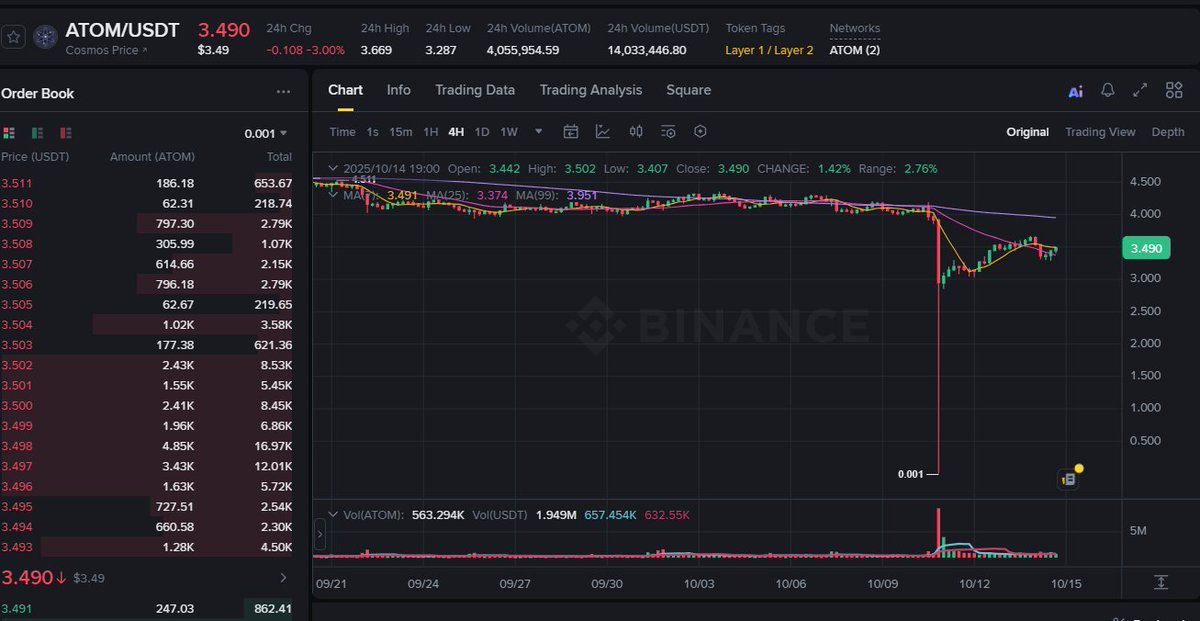Select sell order at price 3.493
The image size is (1200, 621).
(x=146, y=547)
